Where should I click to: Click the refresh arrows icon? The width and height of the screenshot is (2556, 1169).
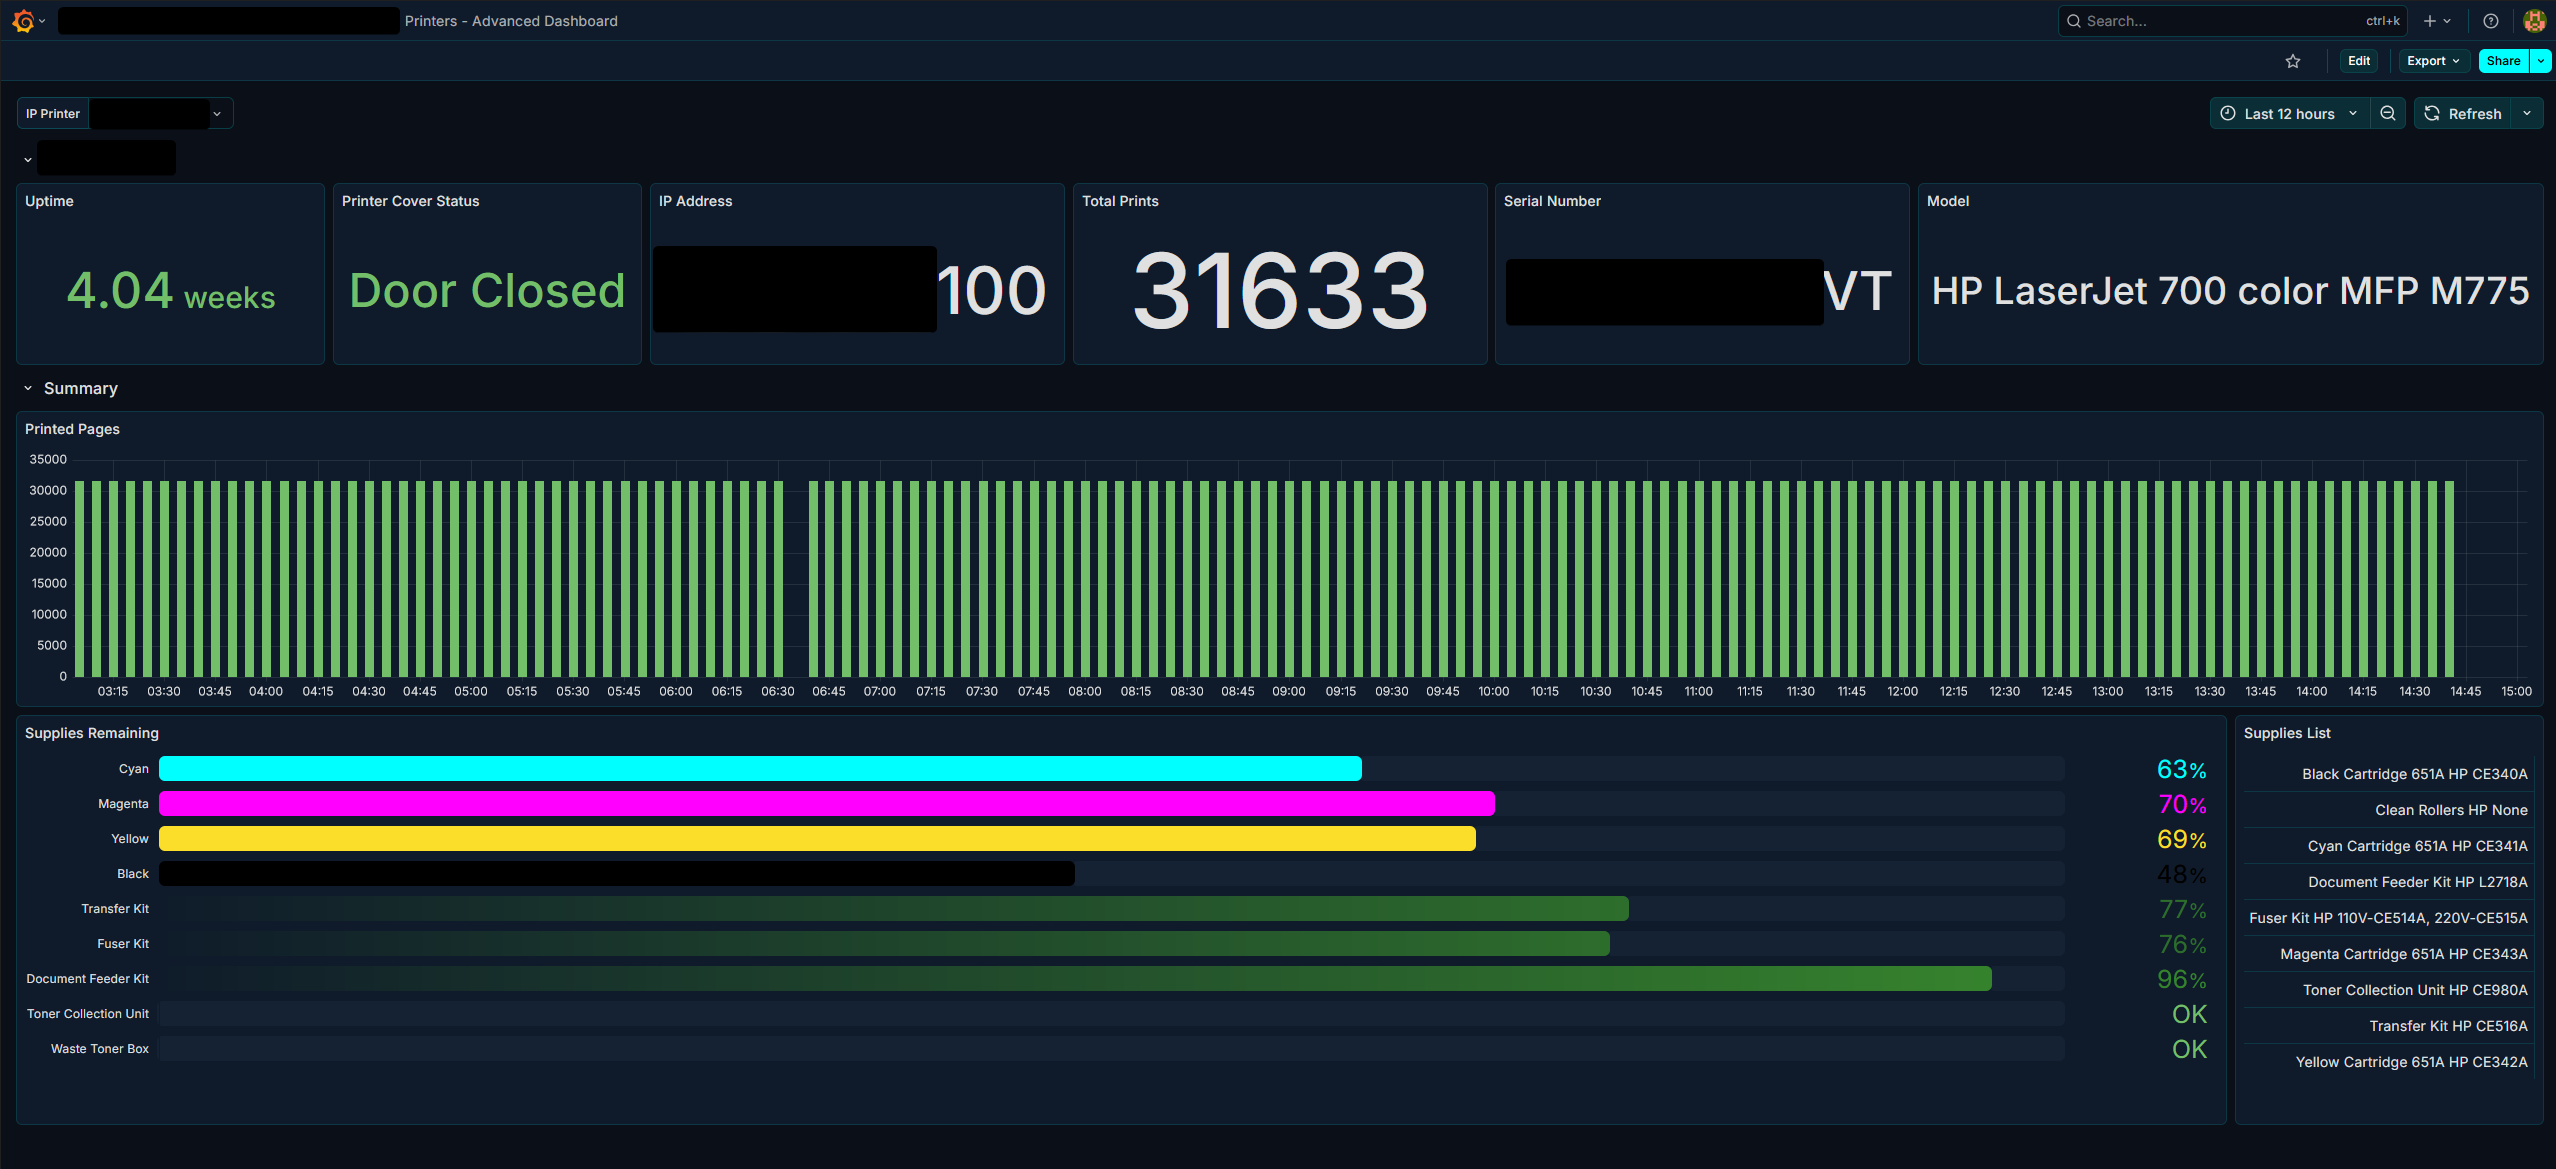pos(2433,114)
